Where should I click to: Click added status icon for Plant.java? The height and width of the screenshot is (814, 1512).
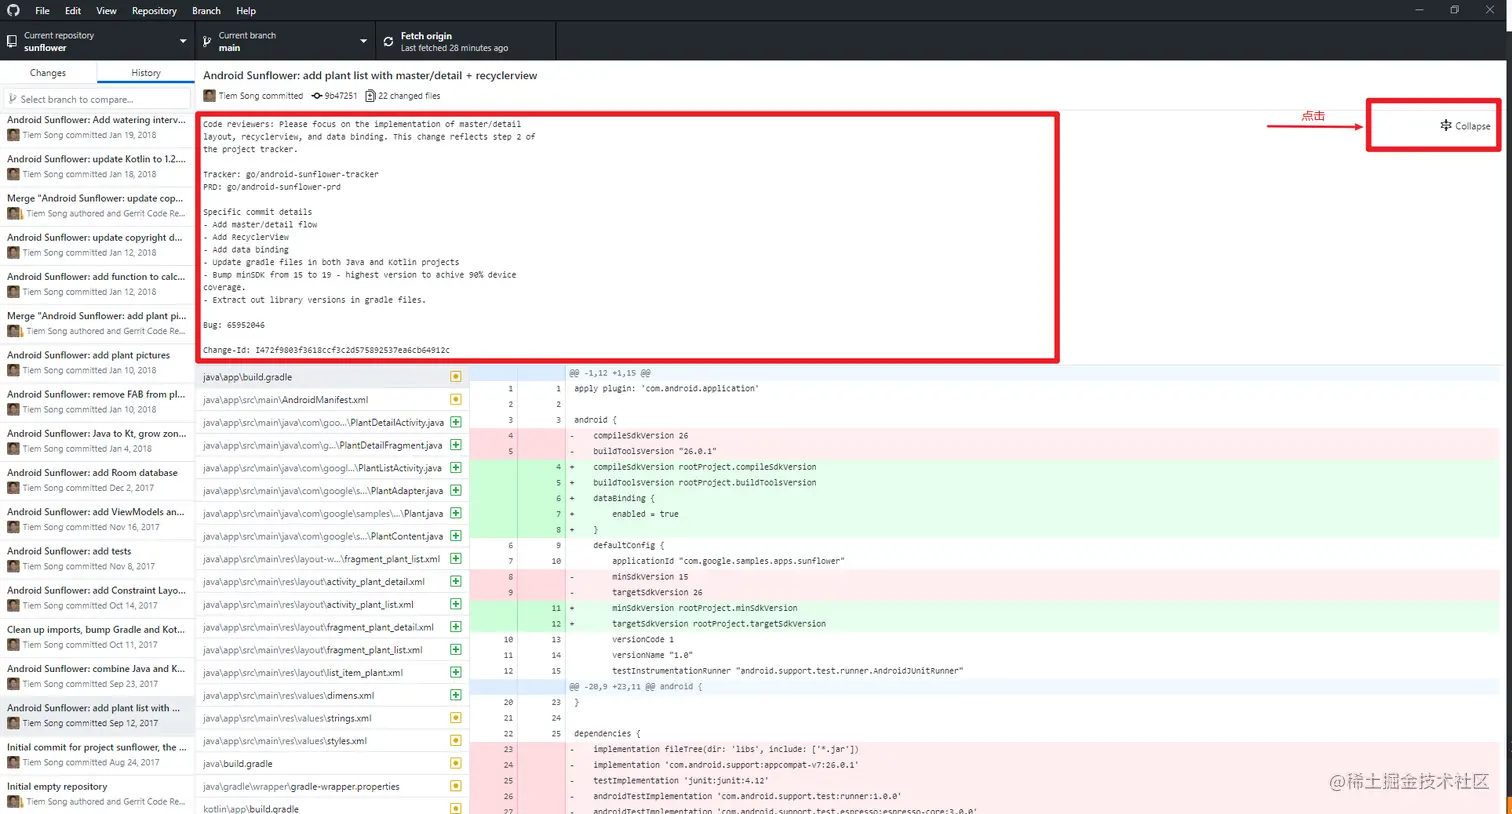click(x=456, y=513)
